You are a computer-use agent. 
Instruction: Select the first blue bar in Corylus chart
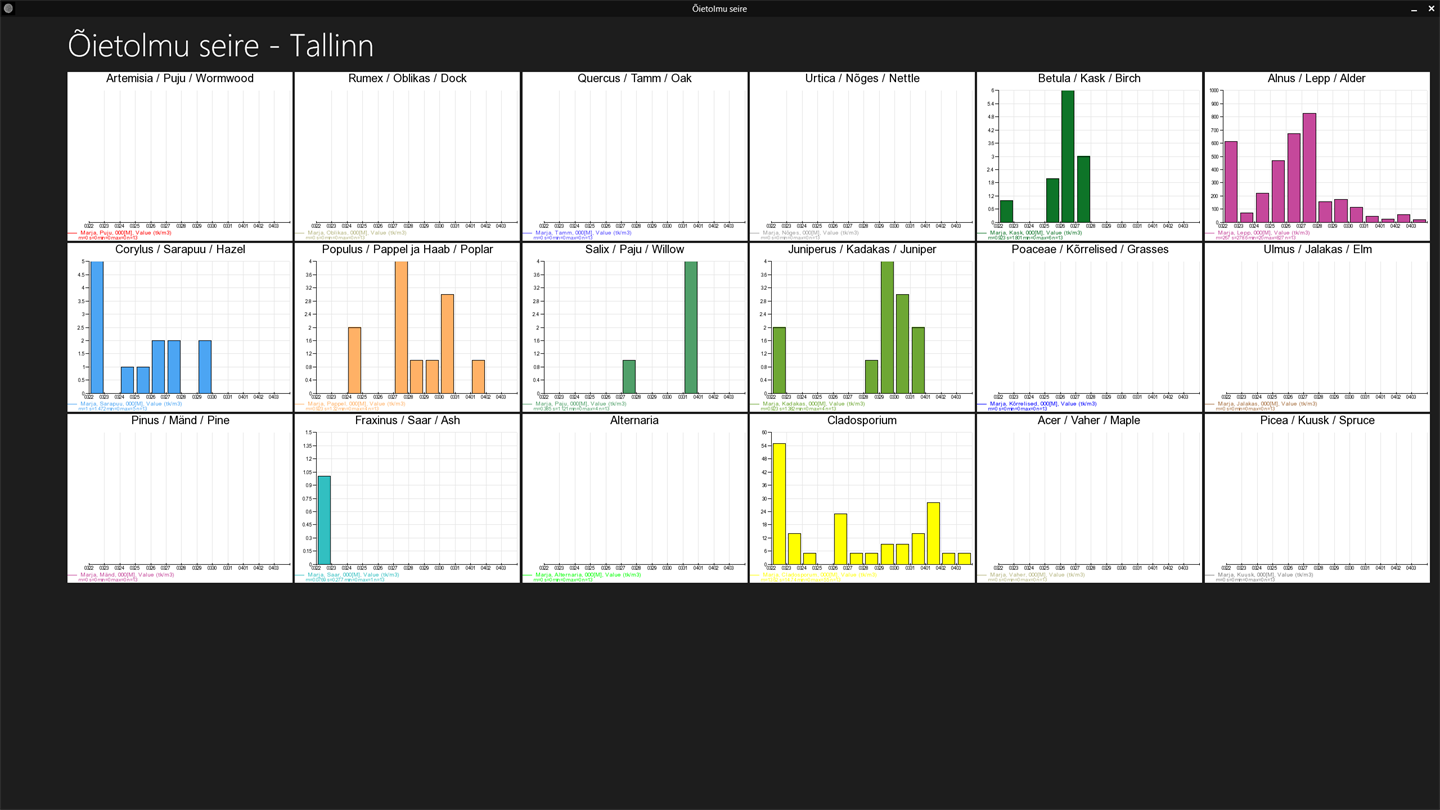click(97, 327)
